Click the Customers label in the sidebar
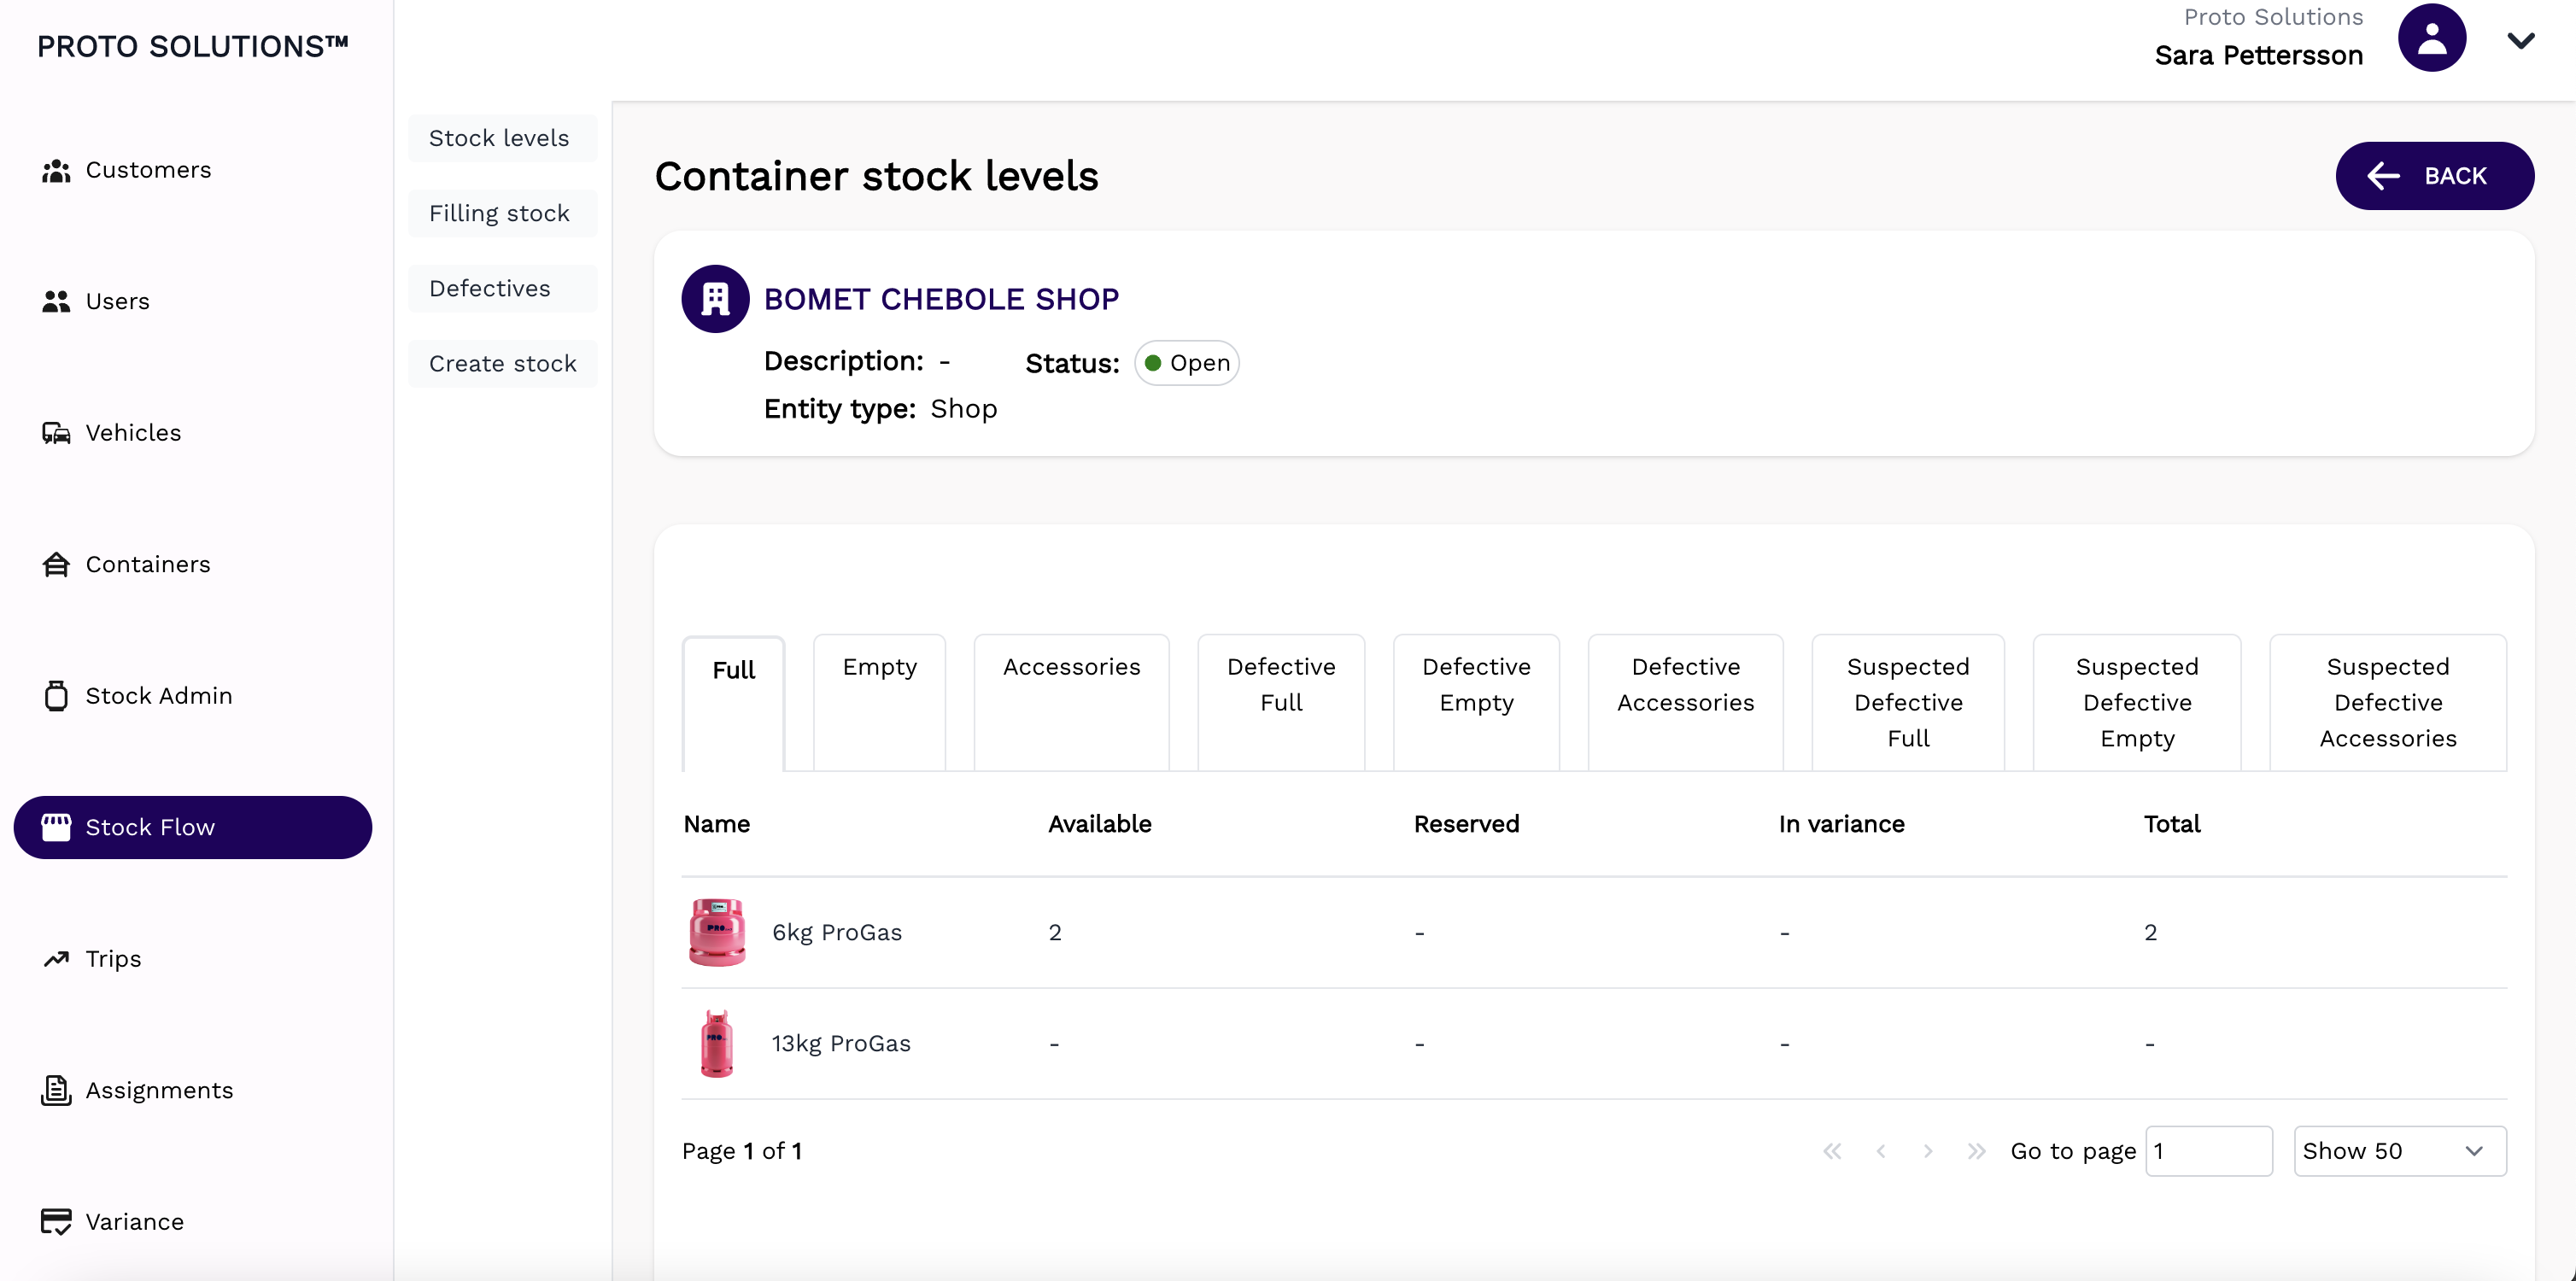Viewport: 2576px width, 1281px height. 148,170
